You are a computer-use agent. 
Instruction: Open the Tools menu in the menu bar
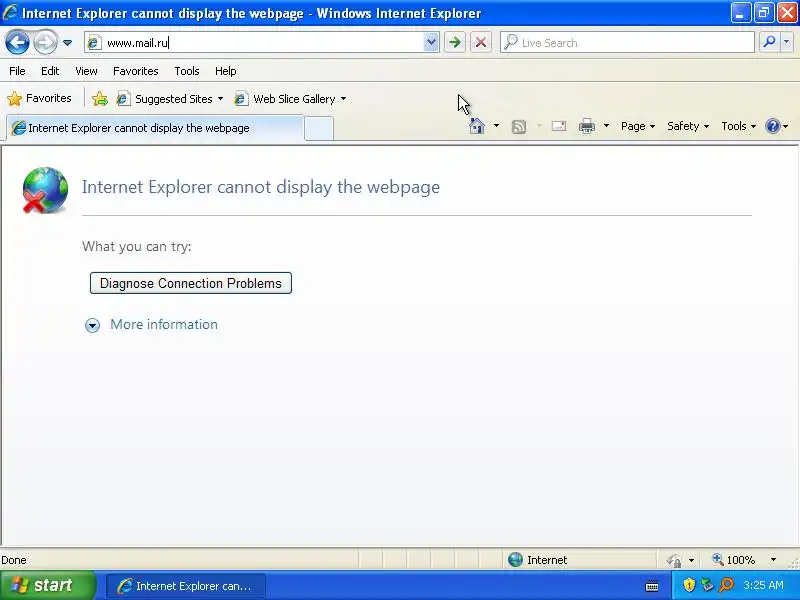point(187,71)
